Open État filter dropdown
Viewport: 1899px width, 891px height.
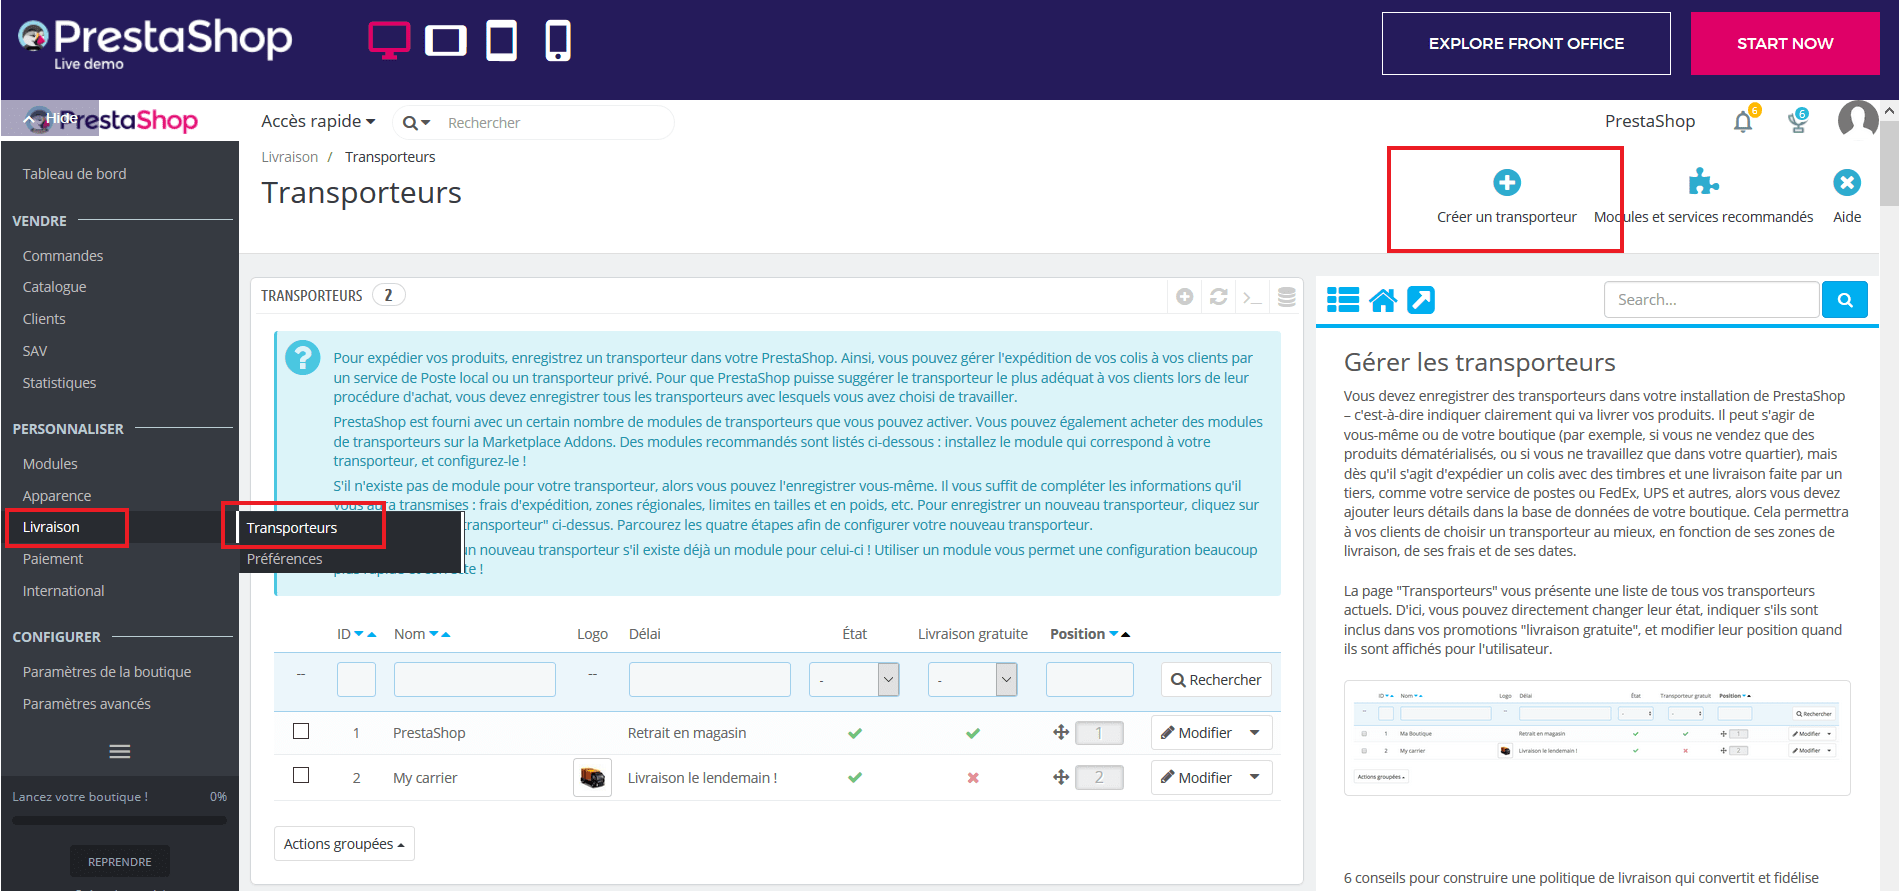tap(854, 680)
